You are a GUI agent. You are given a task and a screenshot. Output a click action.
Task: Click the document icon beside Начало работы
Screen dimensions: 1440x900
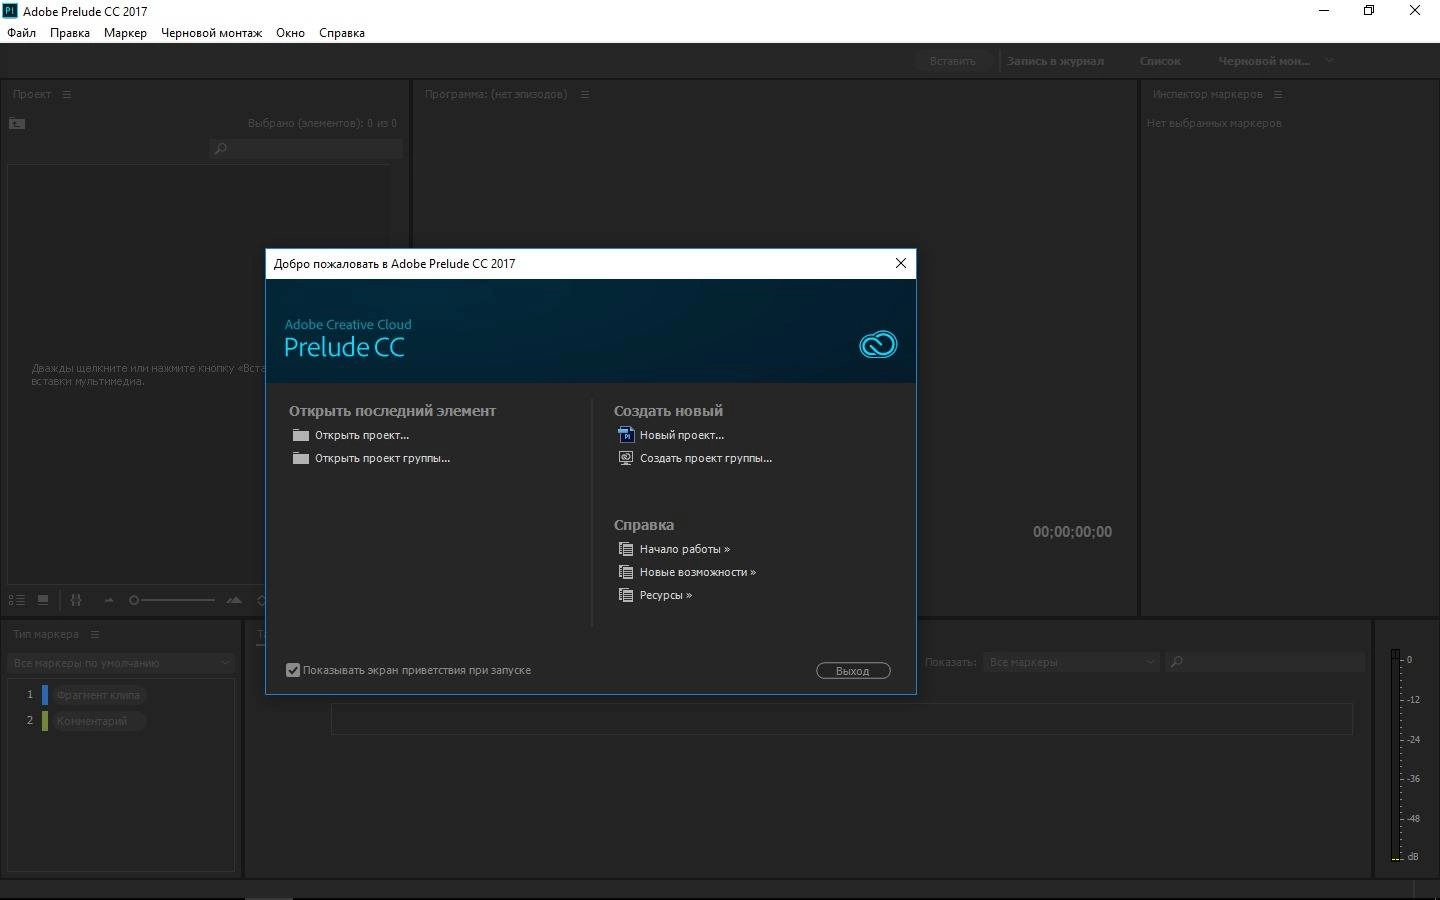pyautogui.click(x=626, y=549)
